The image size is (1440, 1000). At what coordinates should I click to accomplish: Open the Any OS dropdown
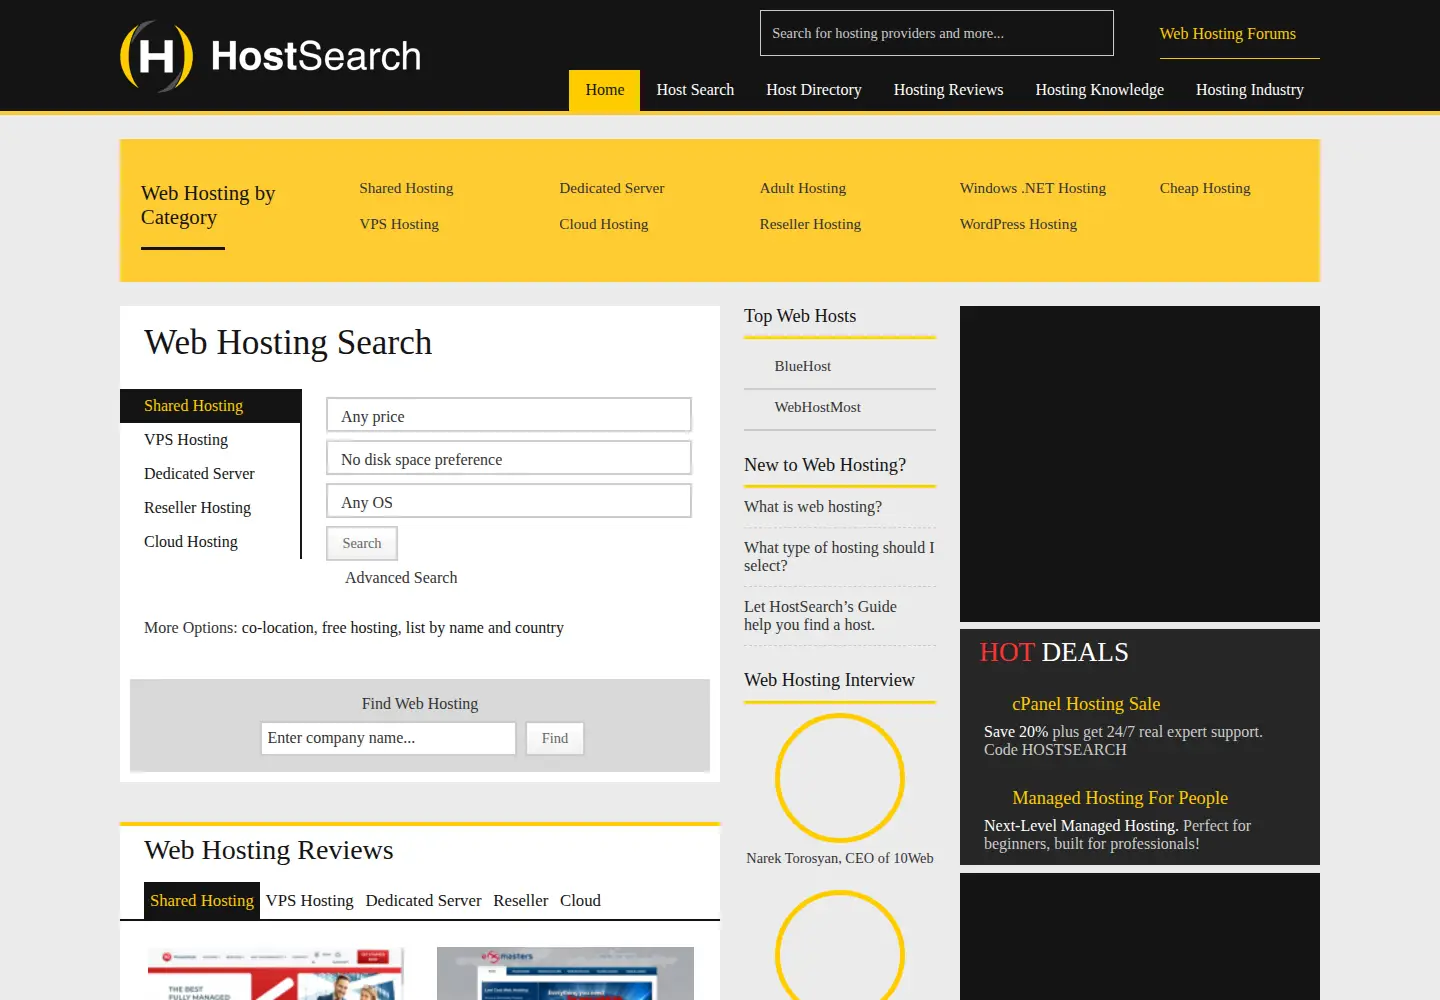tap(509, 501)
